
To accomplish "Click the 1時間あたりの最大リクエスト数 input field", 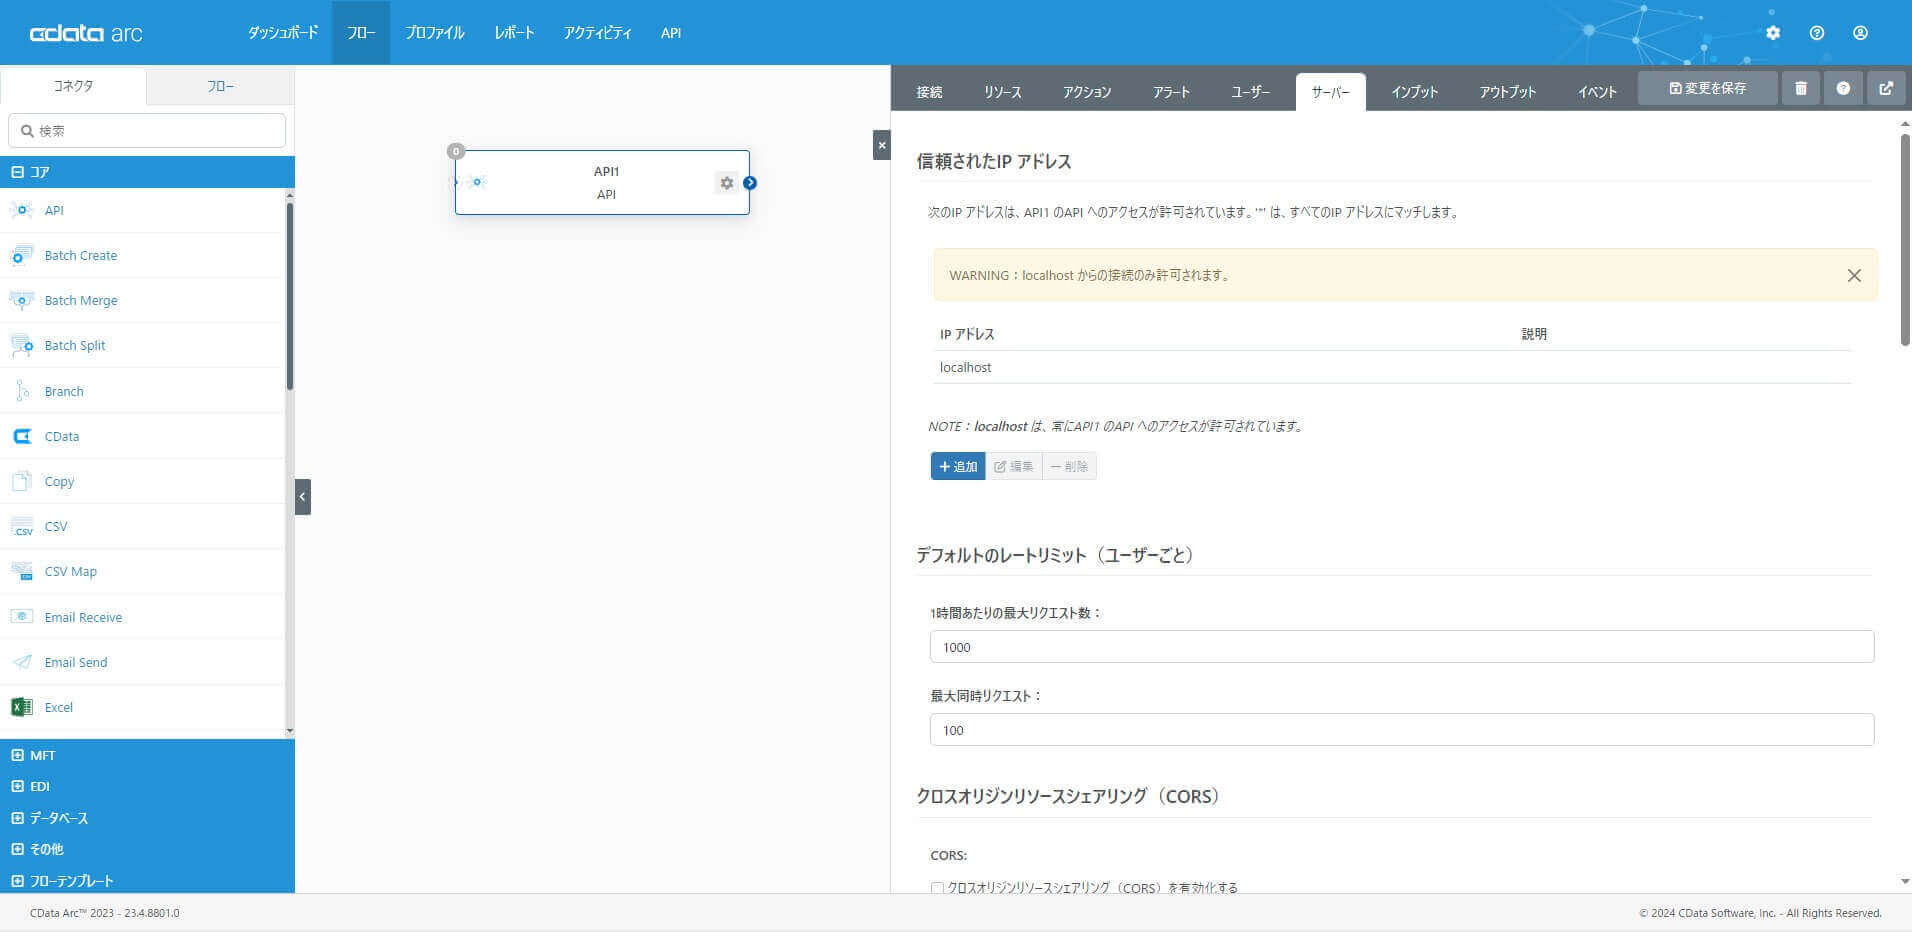I will pos(1402,647).
